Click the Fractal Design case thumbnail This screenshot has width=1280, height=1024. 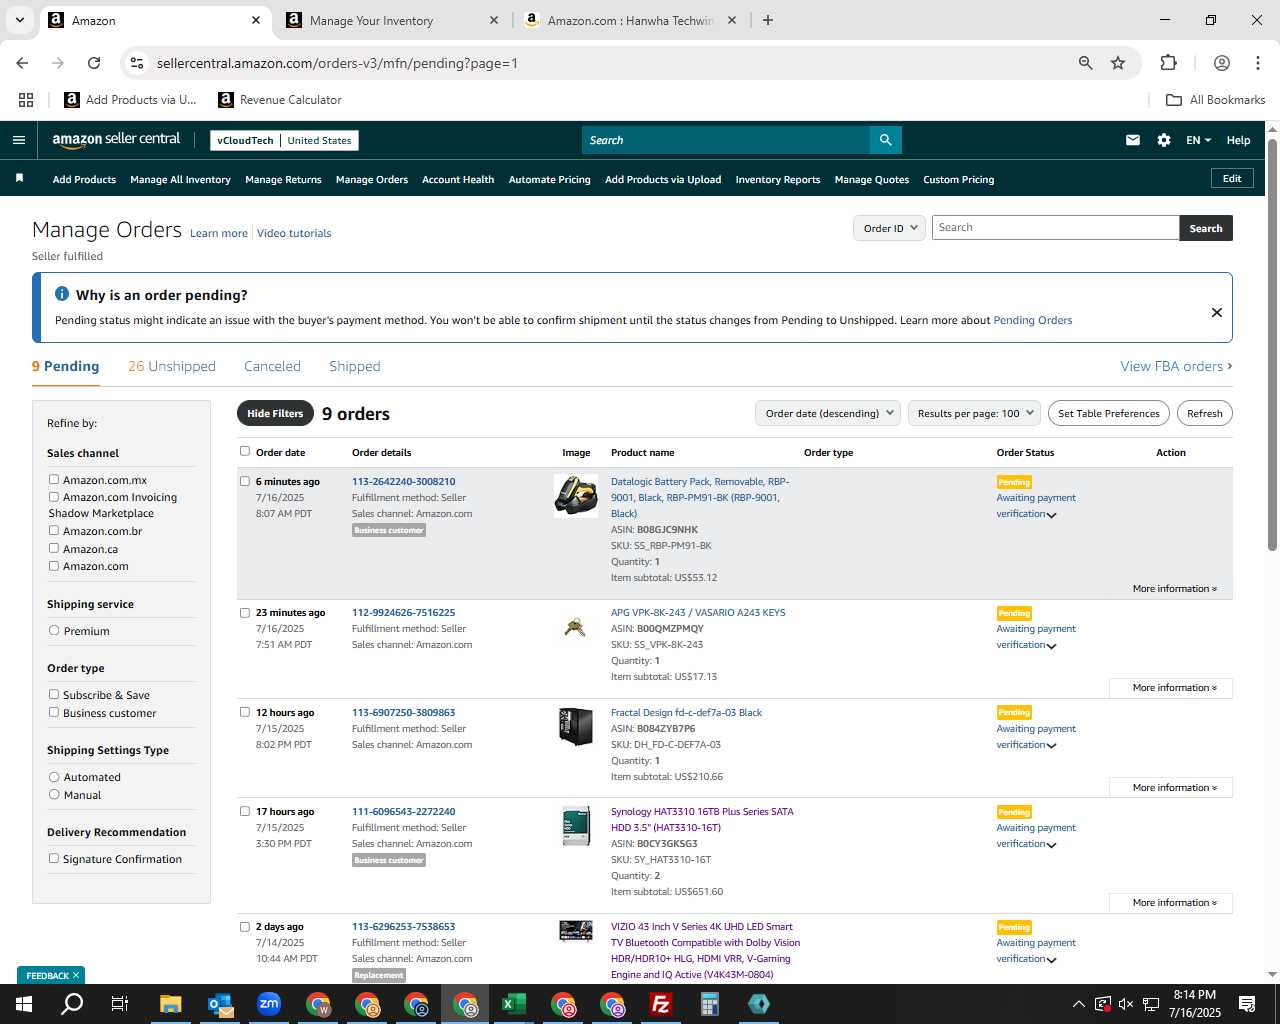coord(576,726)
